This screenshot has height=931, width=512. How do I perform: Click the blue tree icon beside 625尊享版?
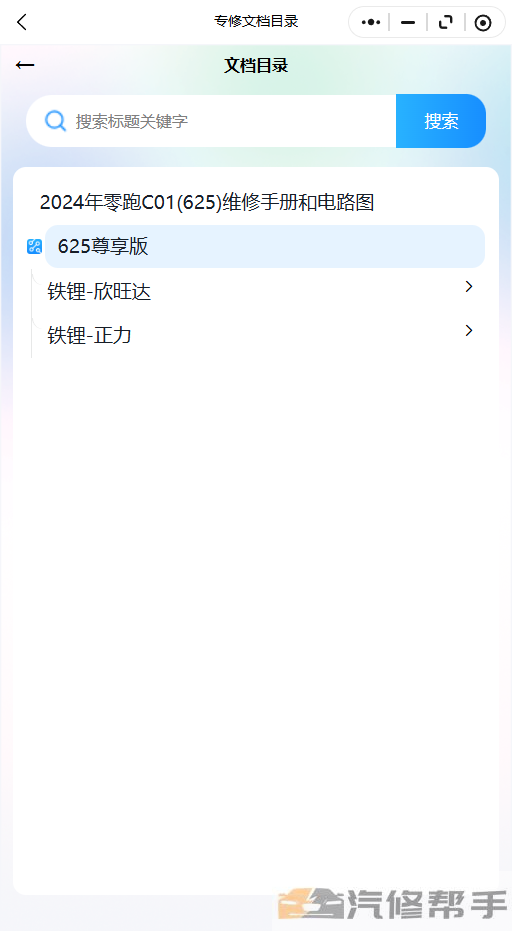(x=34, y=246)
